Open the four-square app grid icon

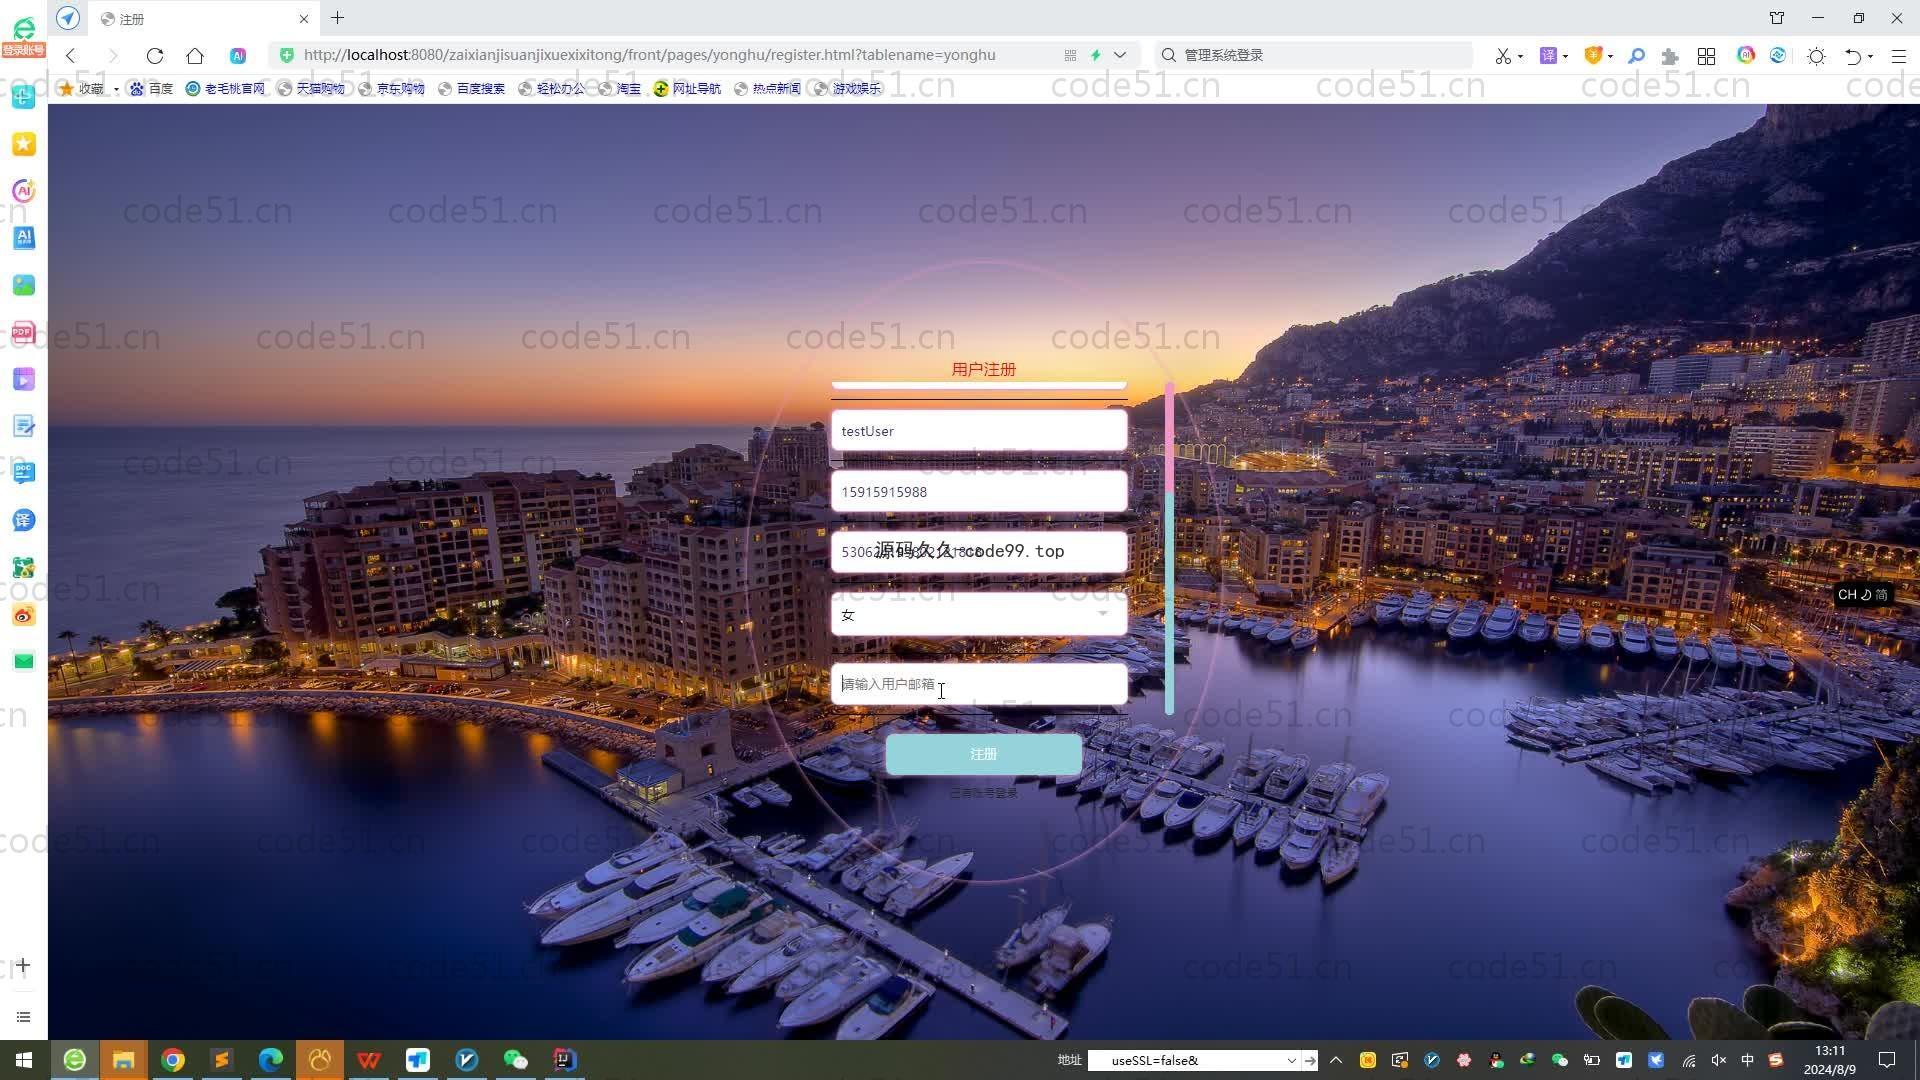(1706, 56)
